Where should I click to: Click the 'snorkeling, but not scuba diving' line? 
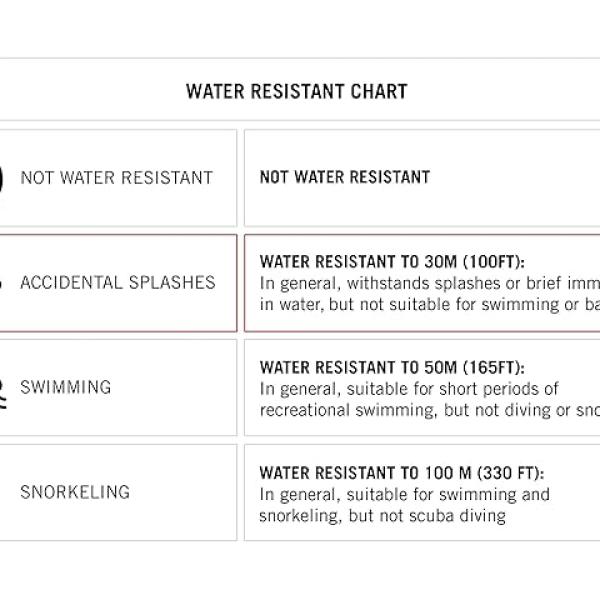tap(383, 516)
